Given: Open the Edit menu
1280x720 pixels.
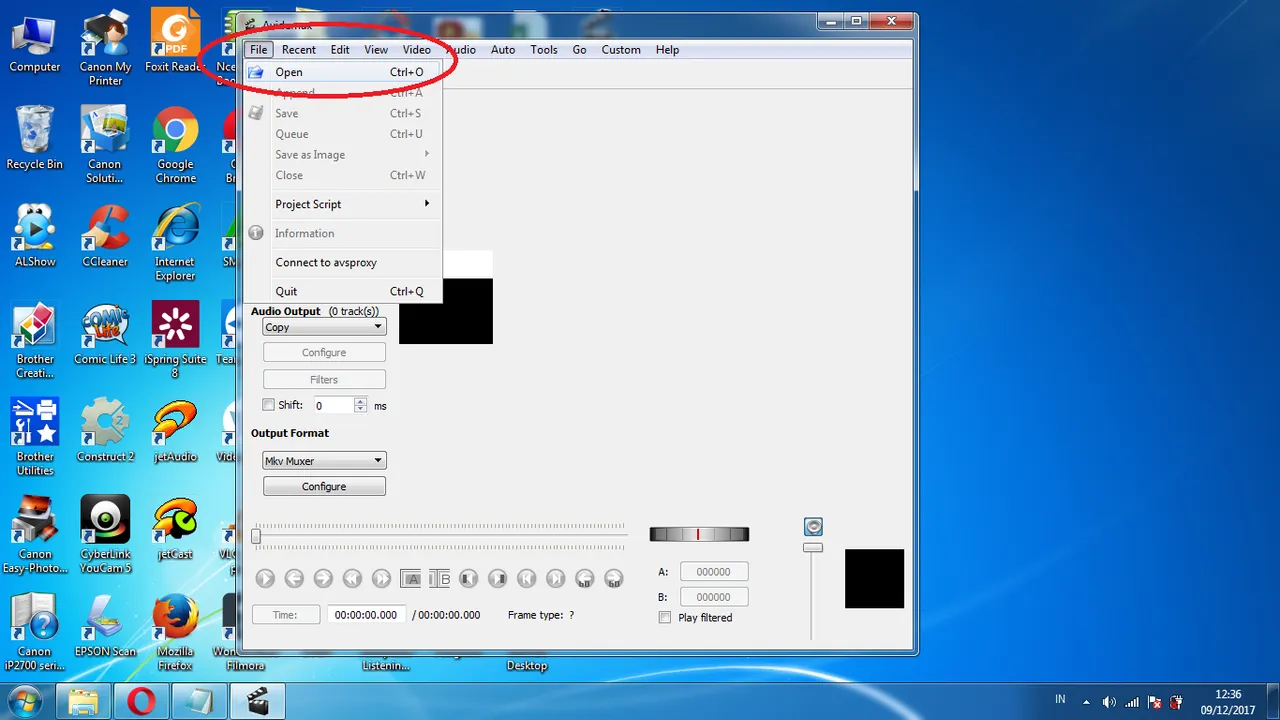Looking at the screenshot, I should [340, 50].
